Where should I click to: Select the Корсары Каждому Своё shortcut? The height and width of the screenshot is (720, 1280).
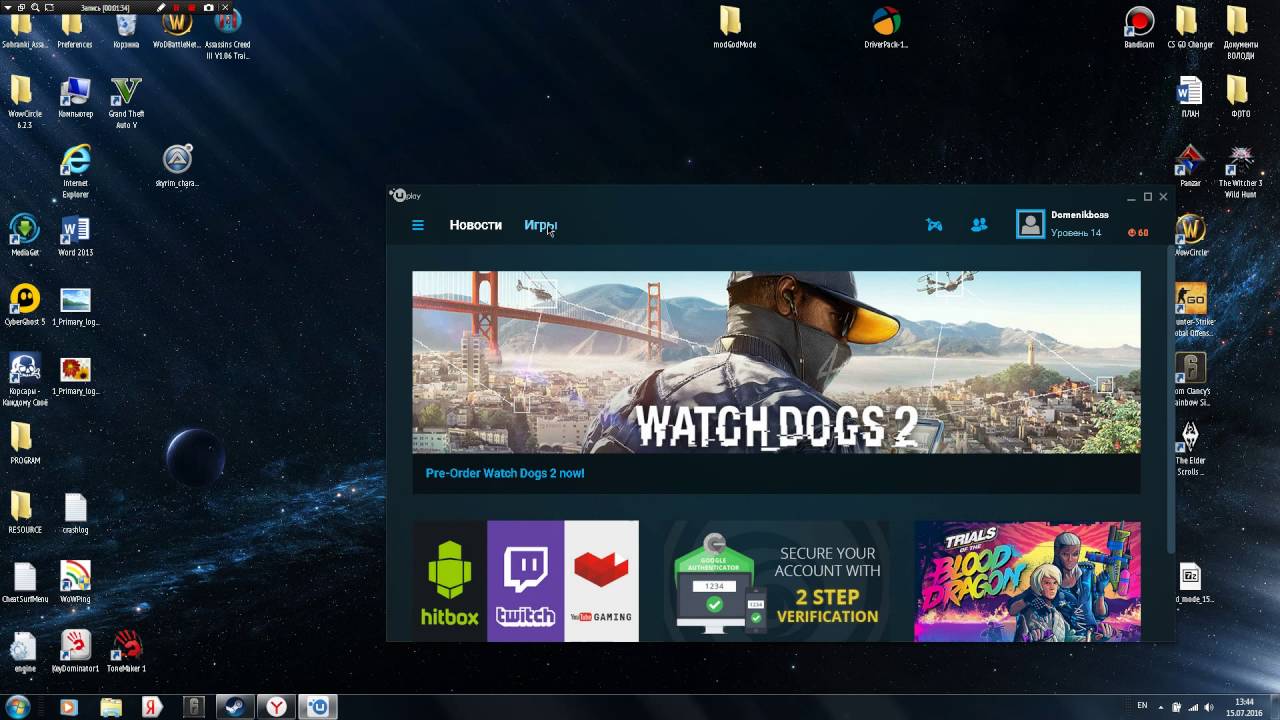point(25,380)
